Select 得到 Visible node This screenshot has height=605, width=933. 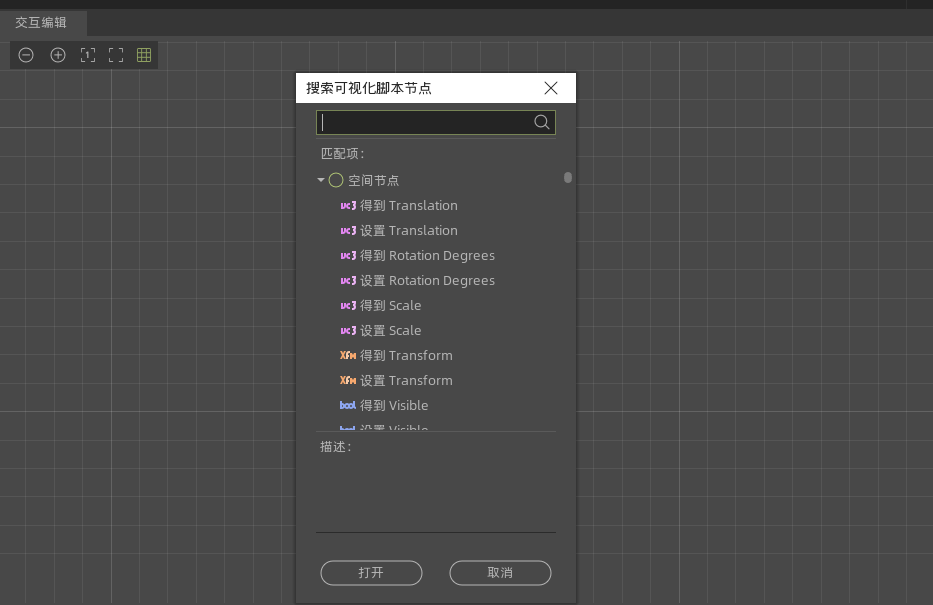(394, 406)
